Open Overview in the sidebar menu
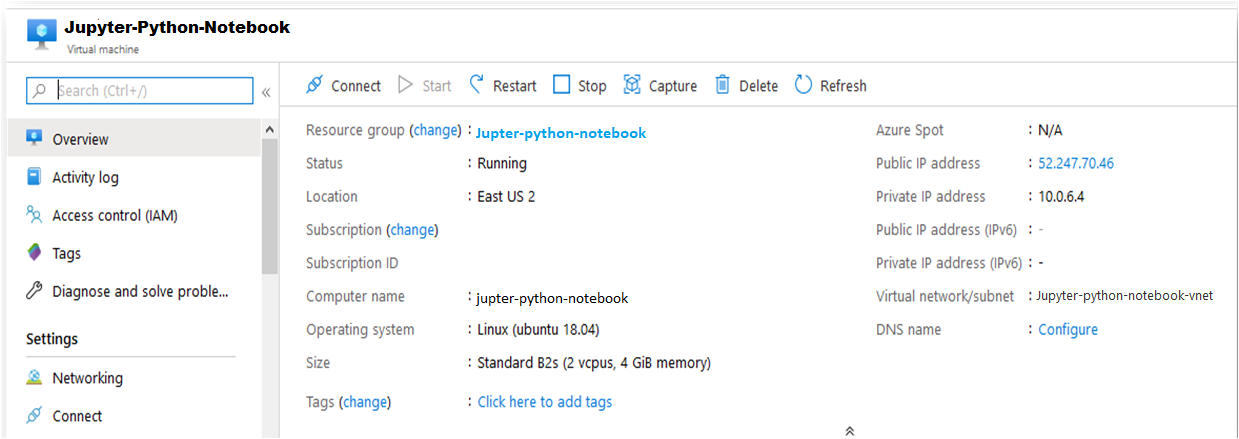The width and height of the screenshot is (1239, 439). click(x=134, y=139)
